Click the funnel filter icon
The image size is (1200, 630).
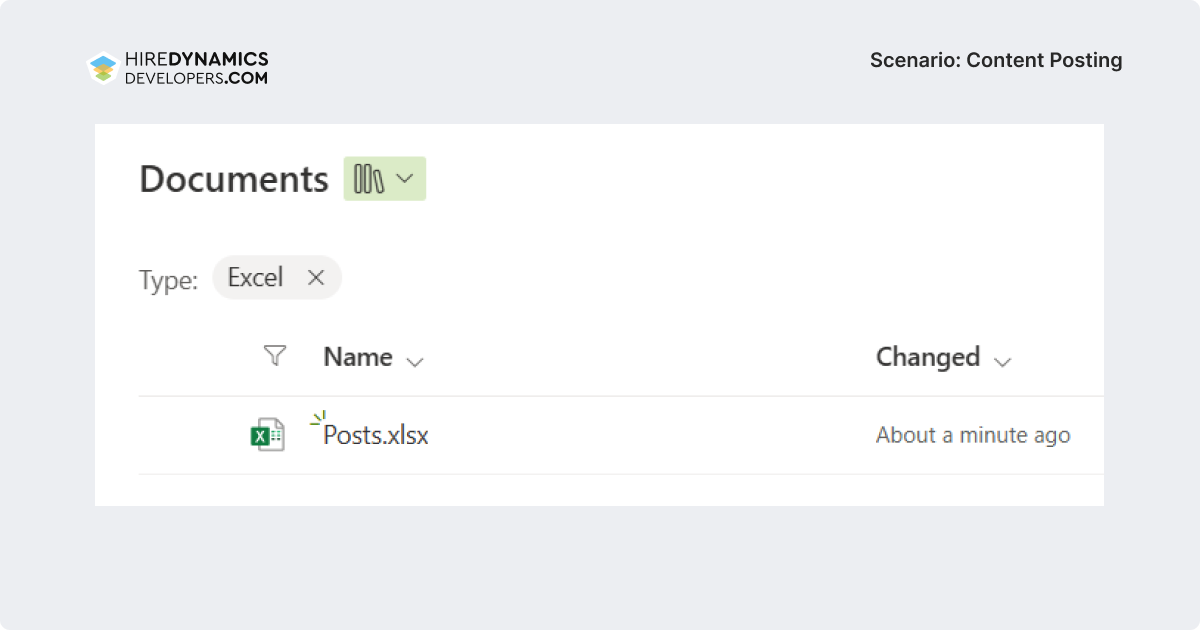275,355
